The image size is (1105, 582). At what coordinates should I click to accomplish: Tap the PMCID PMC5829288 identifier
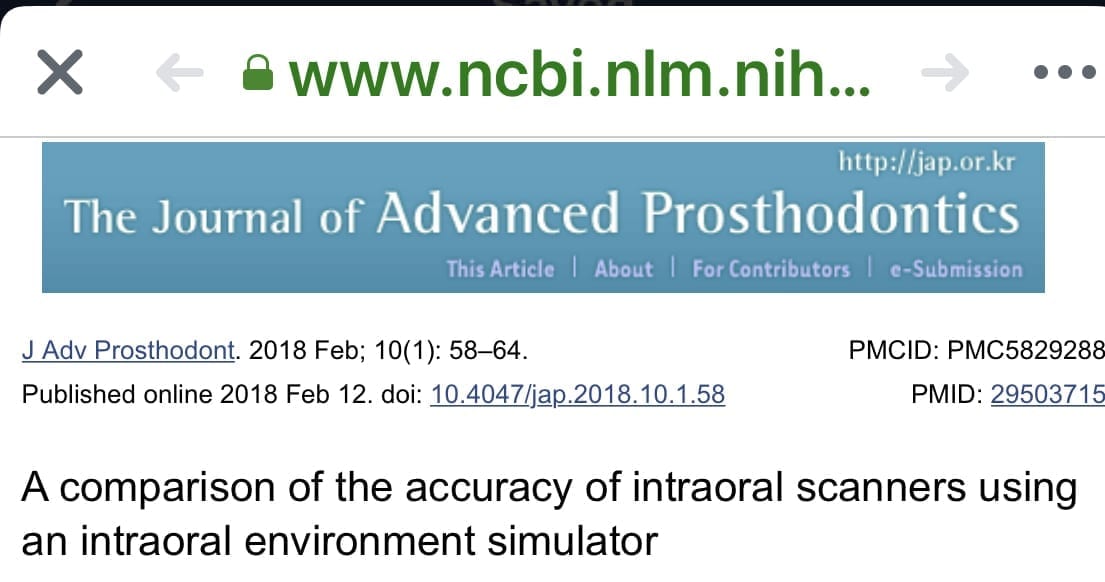(x=976, y=351)
